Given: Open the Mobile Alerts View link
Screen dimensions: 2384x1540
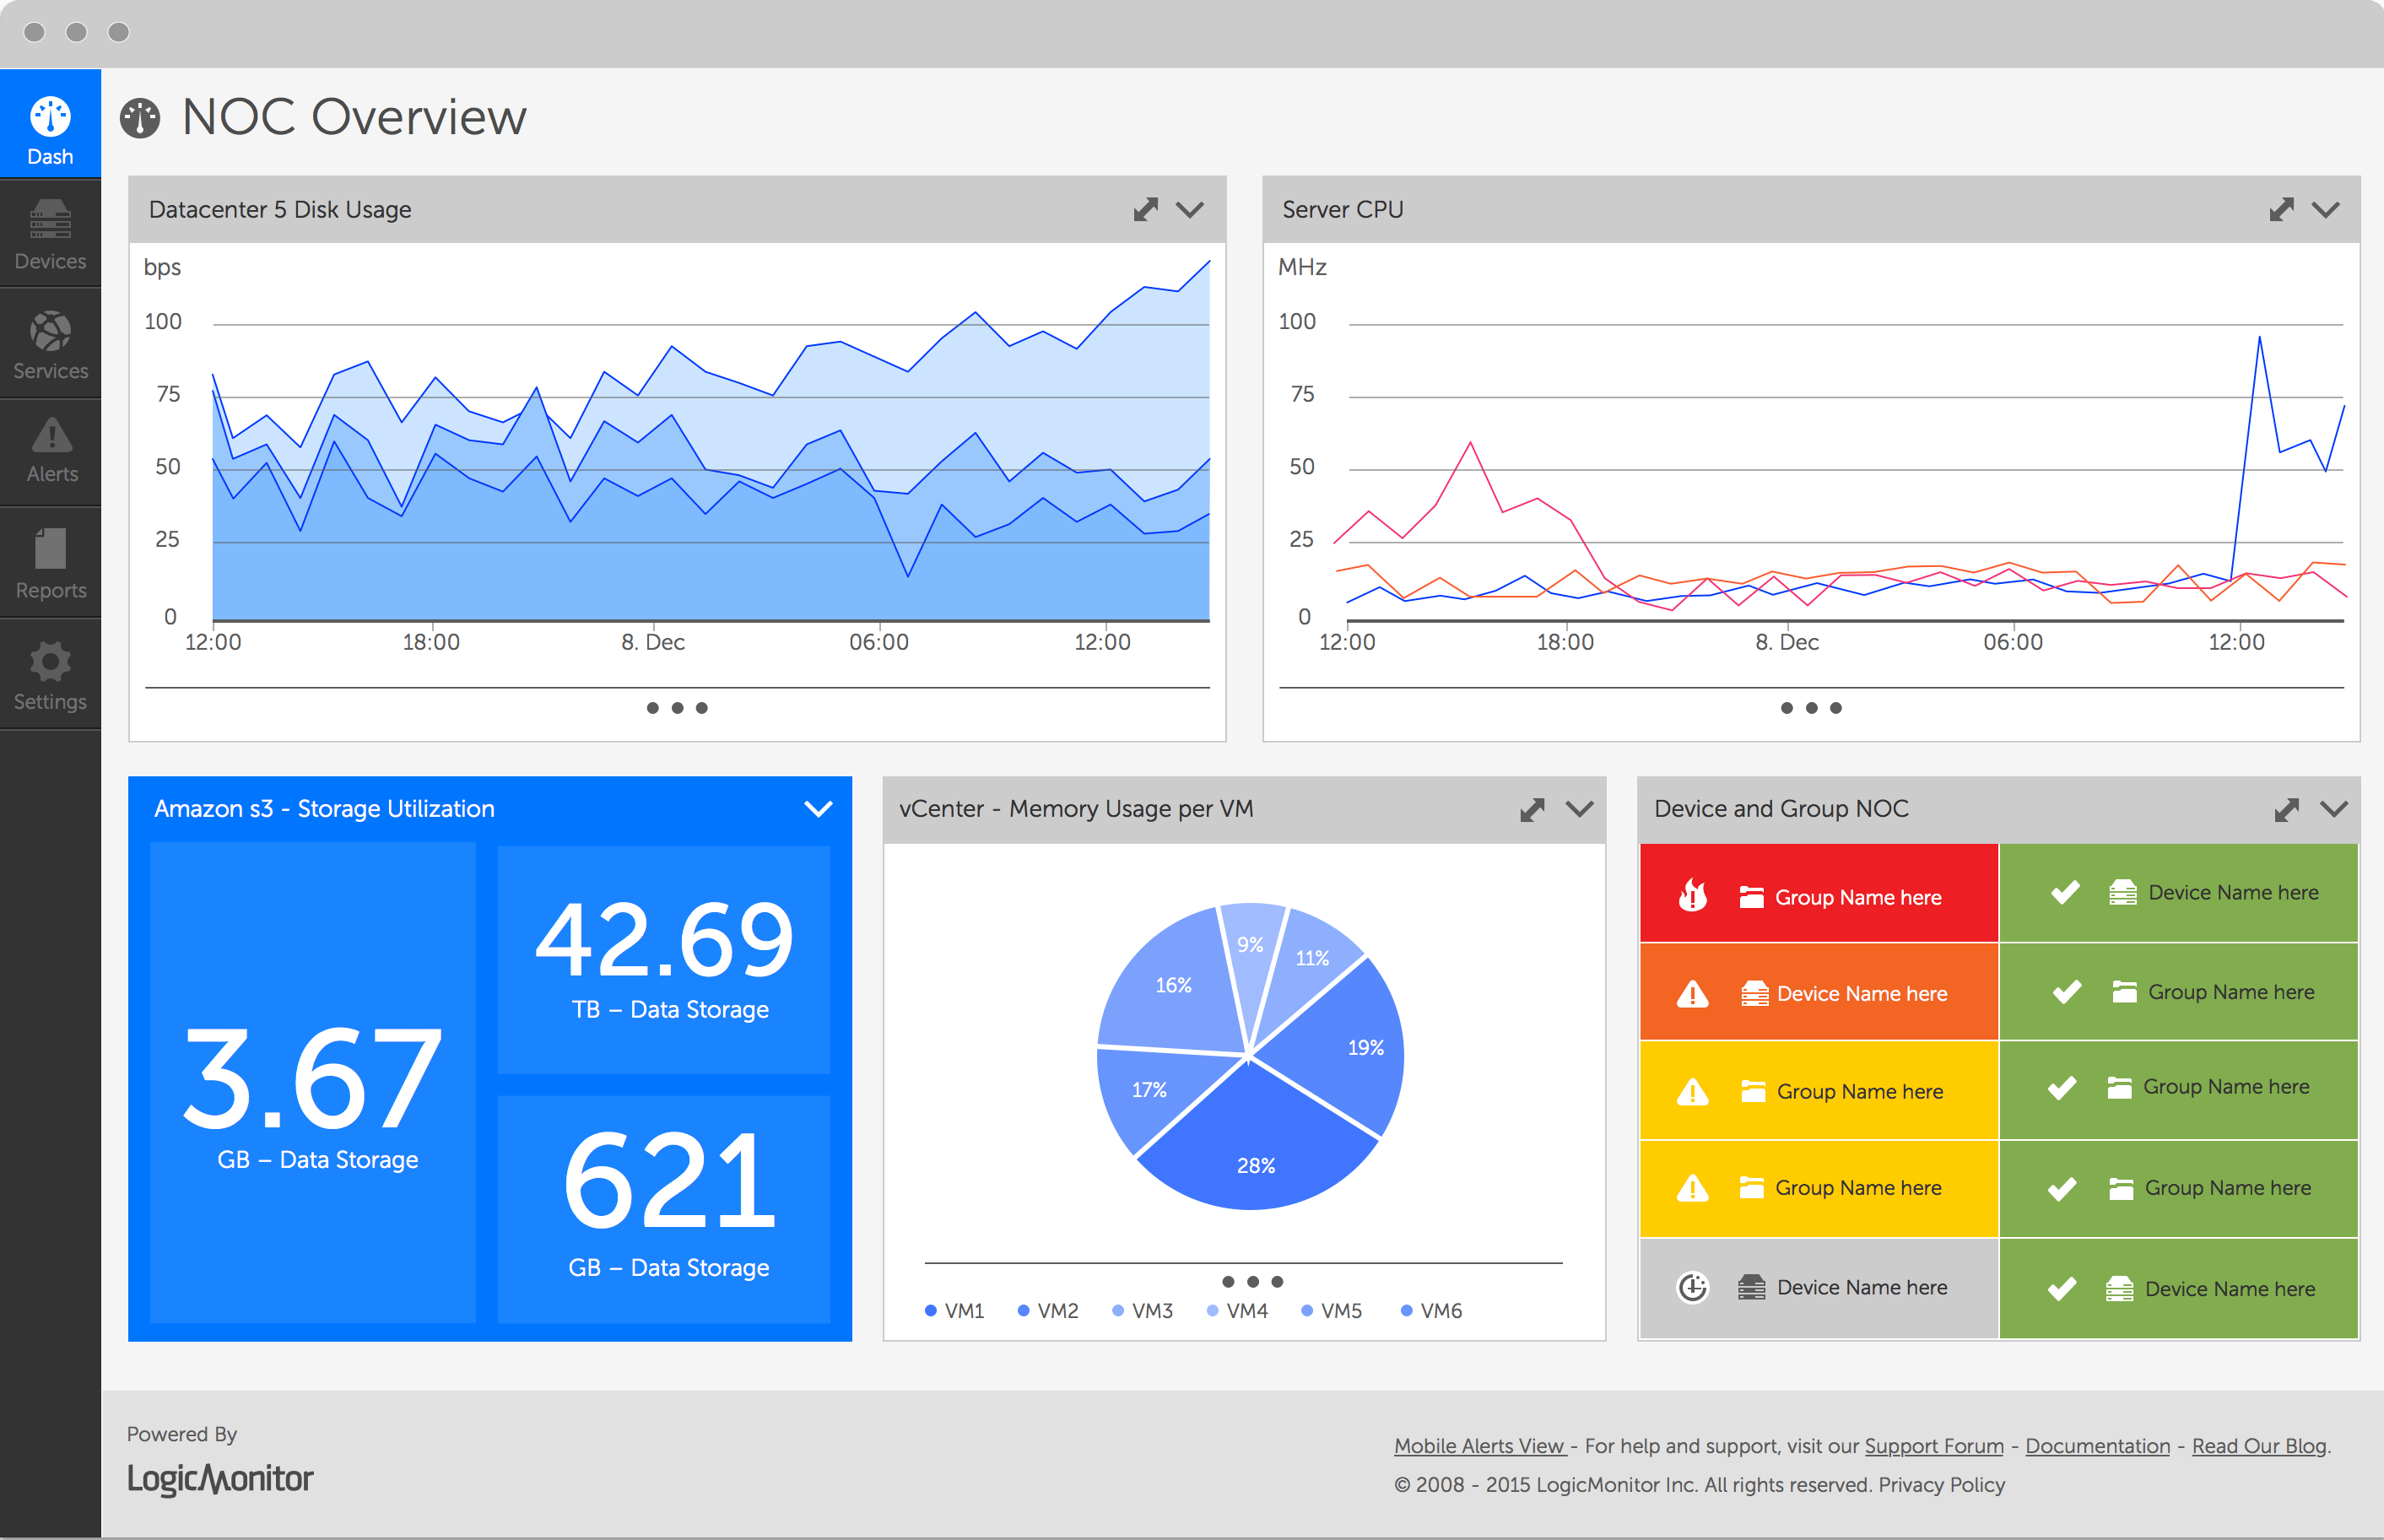Looking at the screenshot, I should [x=1479, y=1446].
